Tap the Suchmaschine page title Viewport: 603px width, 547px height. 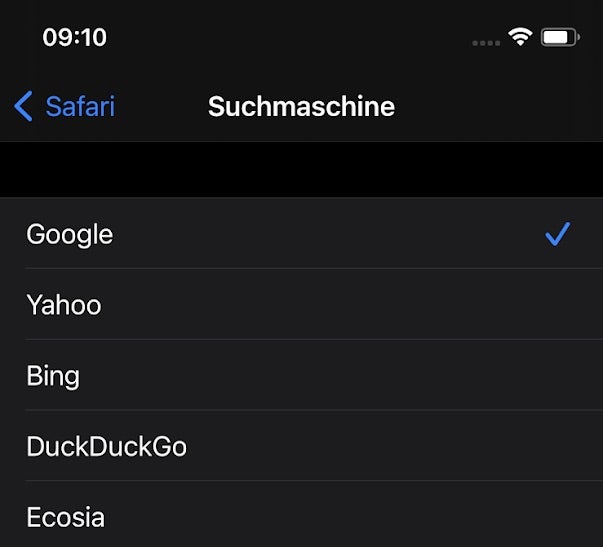click(301, 106)
